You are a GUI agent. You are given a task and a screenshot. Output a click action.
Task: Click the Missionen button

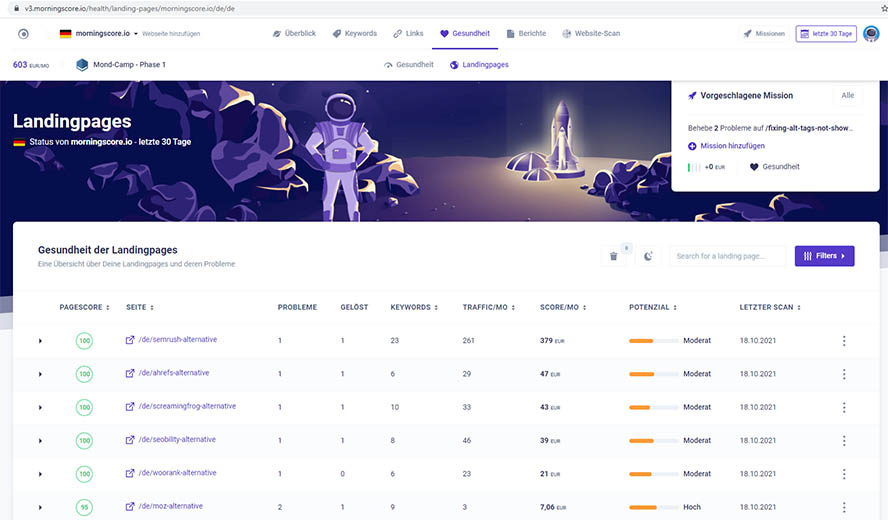pyautogui.click(x=764, y=34)
